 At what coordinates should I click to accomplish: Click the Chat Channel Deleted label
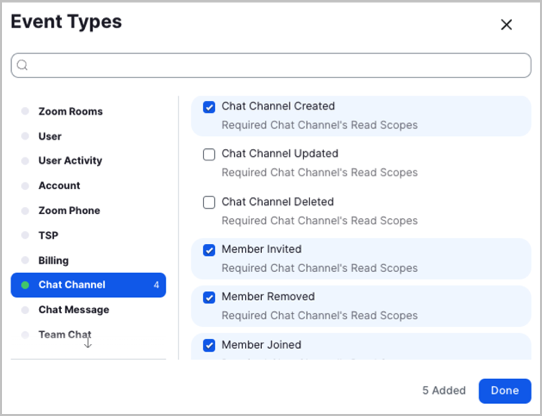(x=278, y=202)
